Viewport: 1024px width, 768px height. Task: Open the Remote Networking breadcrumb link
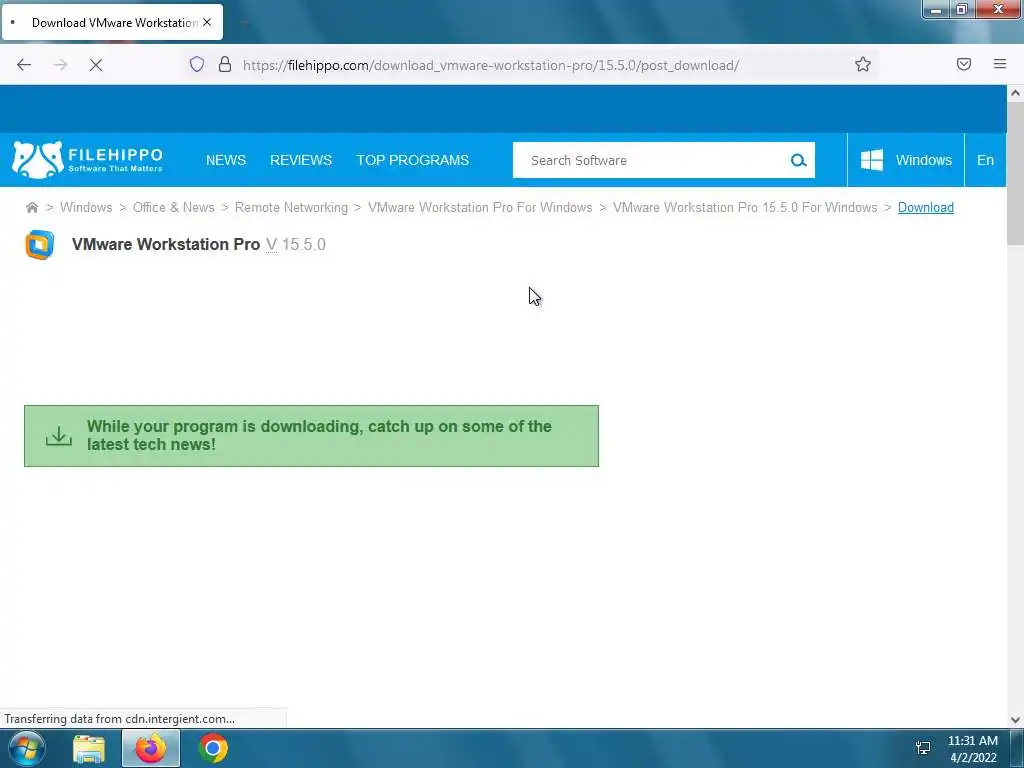click(291, 208)
